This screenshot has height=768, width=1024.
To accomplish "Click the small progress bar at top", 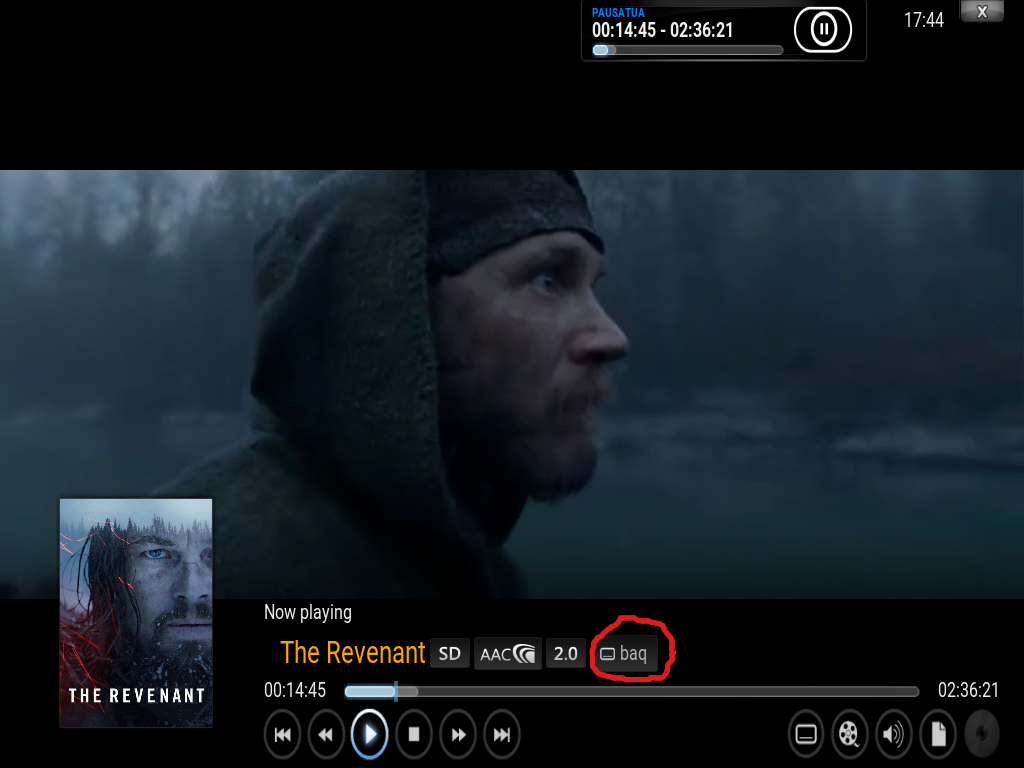I will [x=687, y=50].
